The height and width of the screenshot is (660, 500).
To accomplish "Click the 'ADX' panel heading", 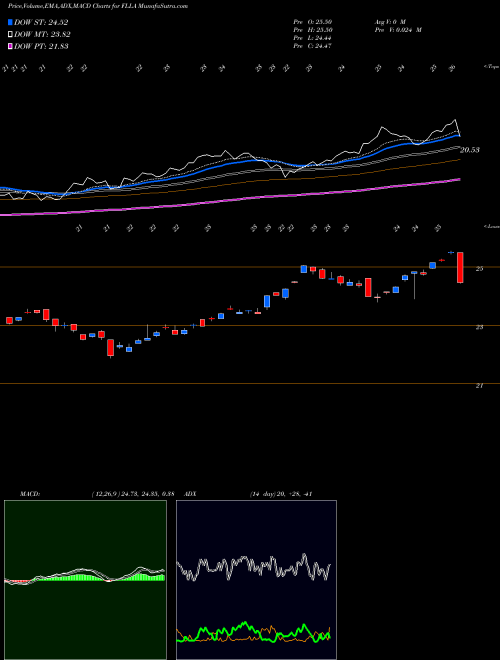I will tap(190, 494).
